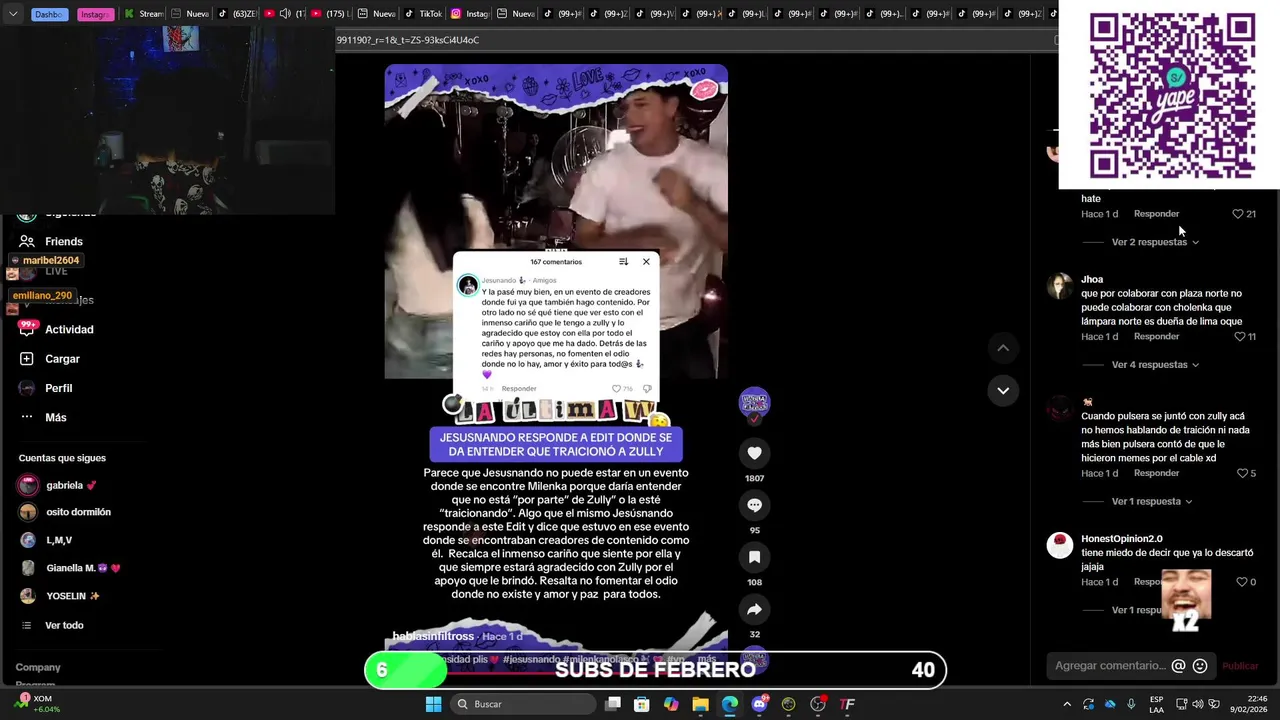
Task: Switch to the TikTok titled browser tab
Action: tap(424, 14)
